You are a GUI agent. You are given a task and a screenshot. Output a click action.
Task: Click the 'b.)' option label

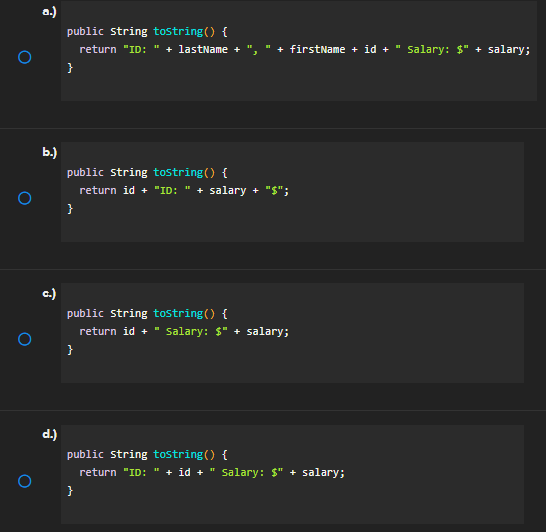tap(49, 152)
